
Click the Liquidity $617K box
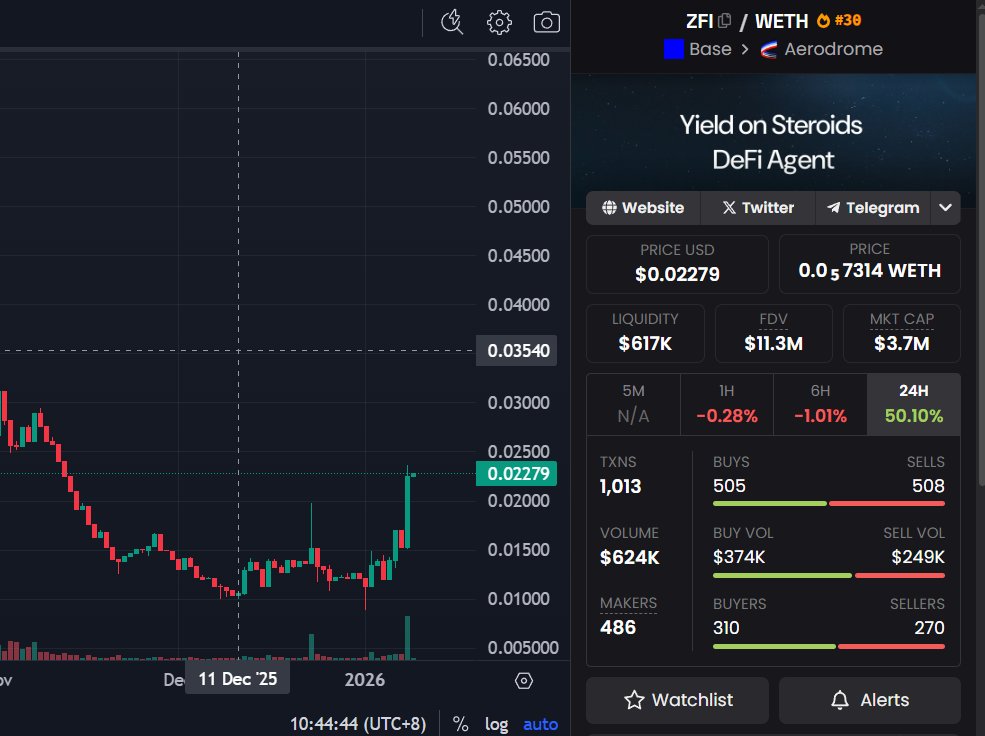(645, 333)
